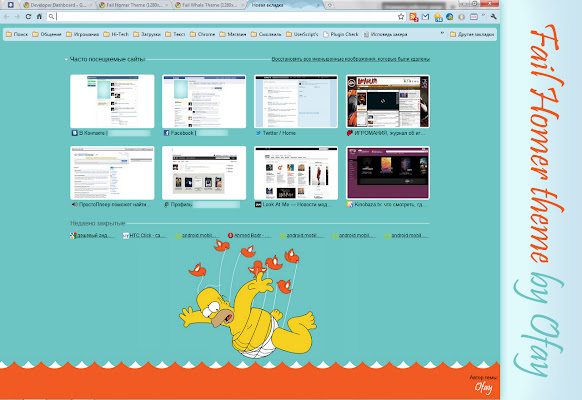Click the grey round extension icon
Screen dimensions: 582x400
[x=462, y=17]
